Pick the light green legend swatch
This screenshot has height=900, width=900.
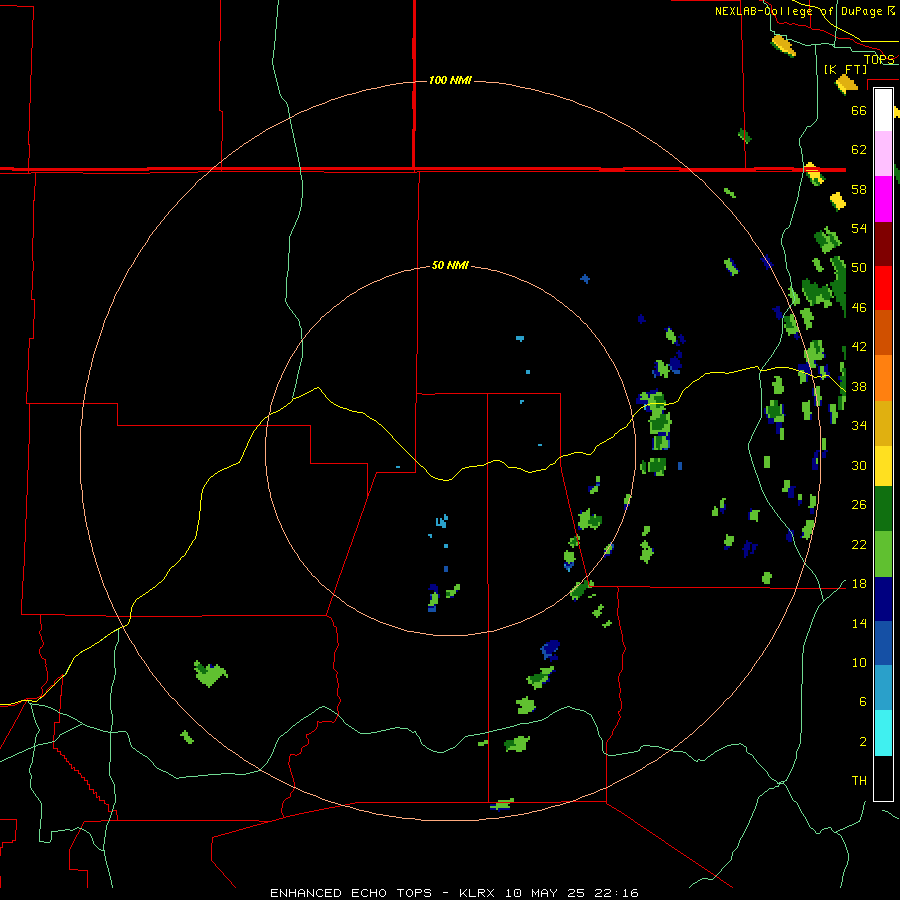pos(883,554)
